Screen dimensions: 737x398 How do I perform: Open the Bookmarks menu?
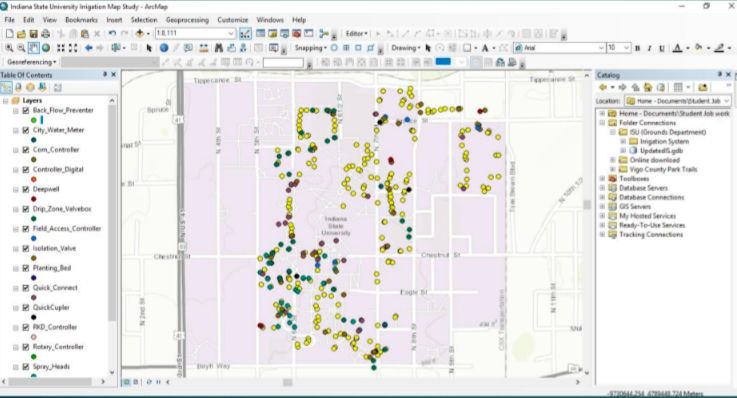(81, 20)
